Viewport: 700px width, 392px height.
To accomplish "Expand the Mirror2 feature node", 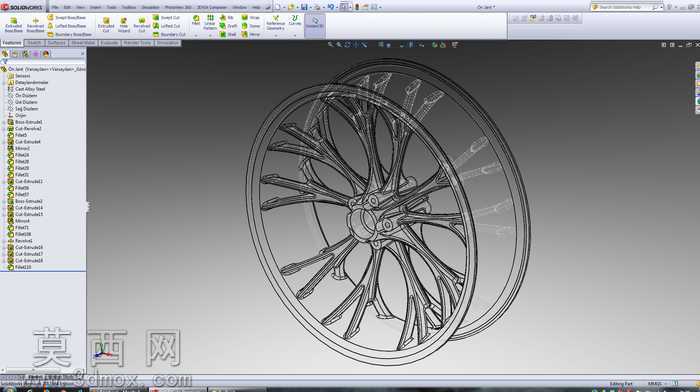I will point(4,148).
